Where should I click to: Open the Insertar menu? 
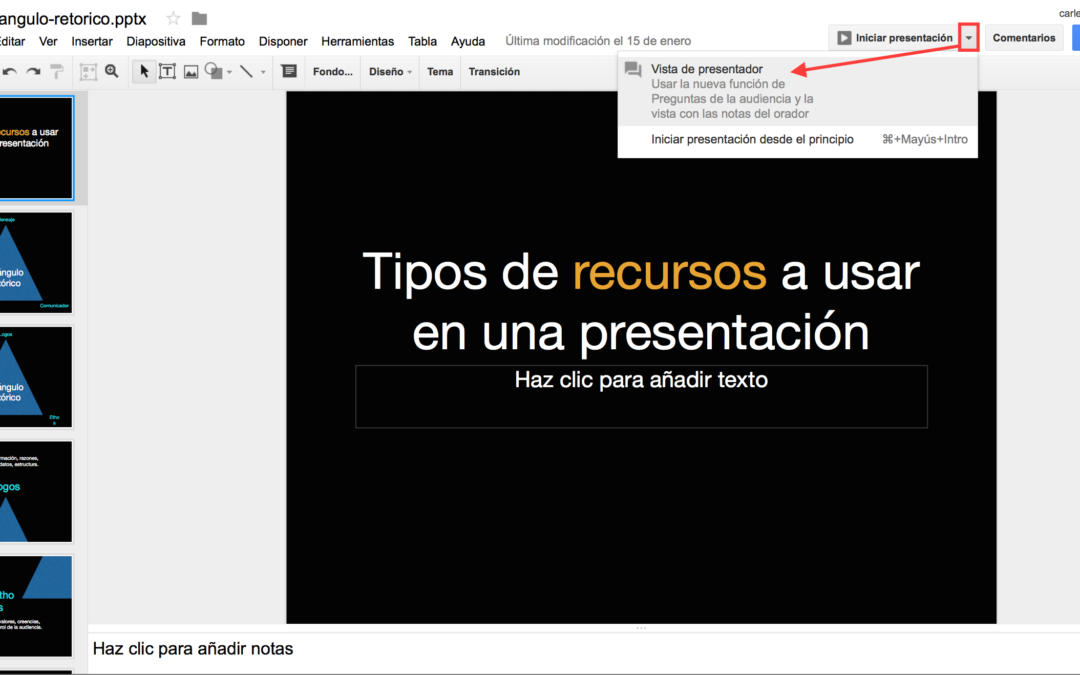coord(92,41)
